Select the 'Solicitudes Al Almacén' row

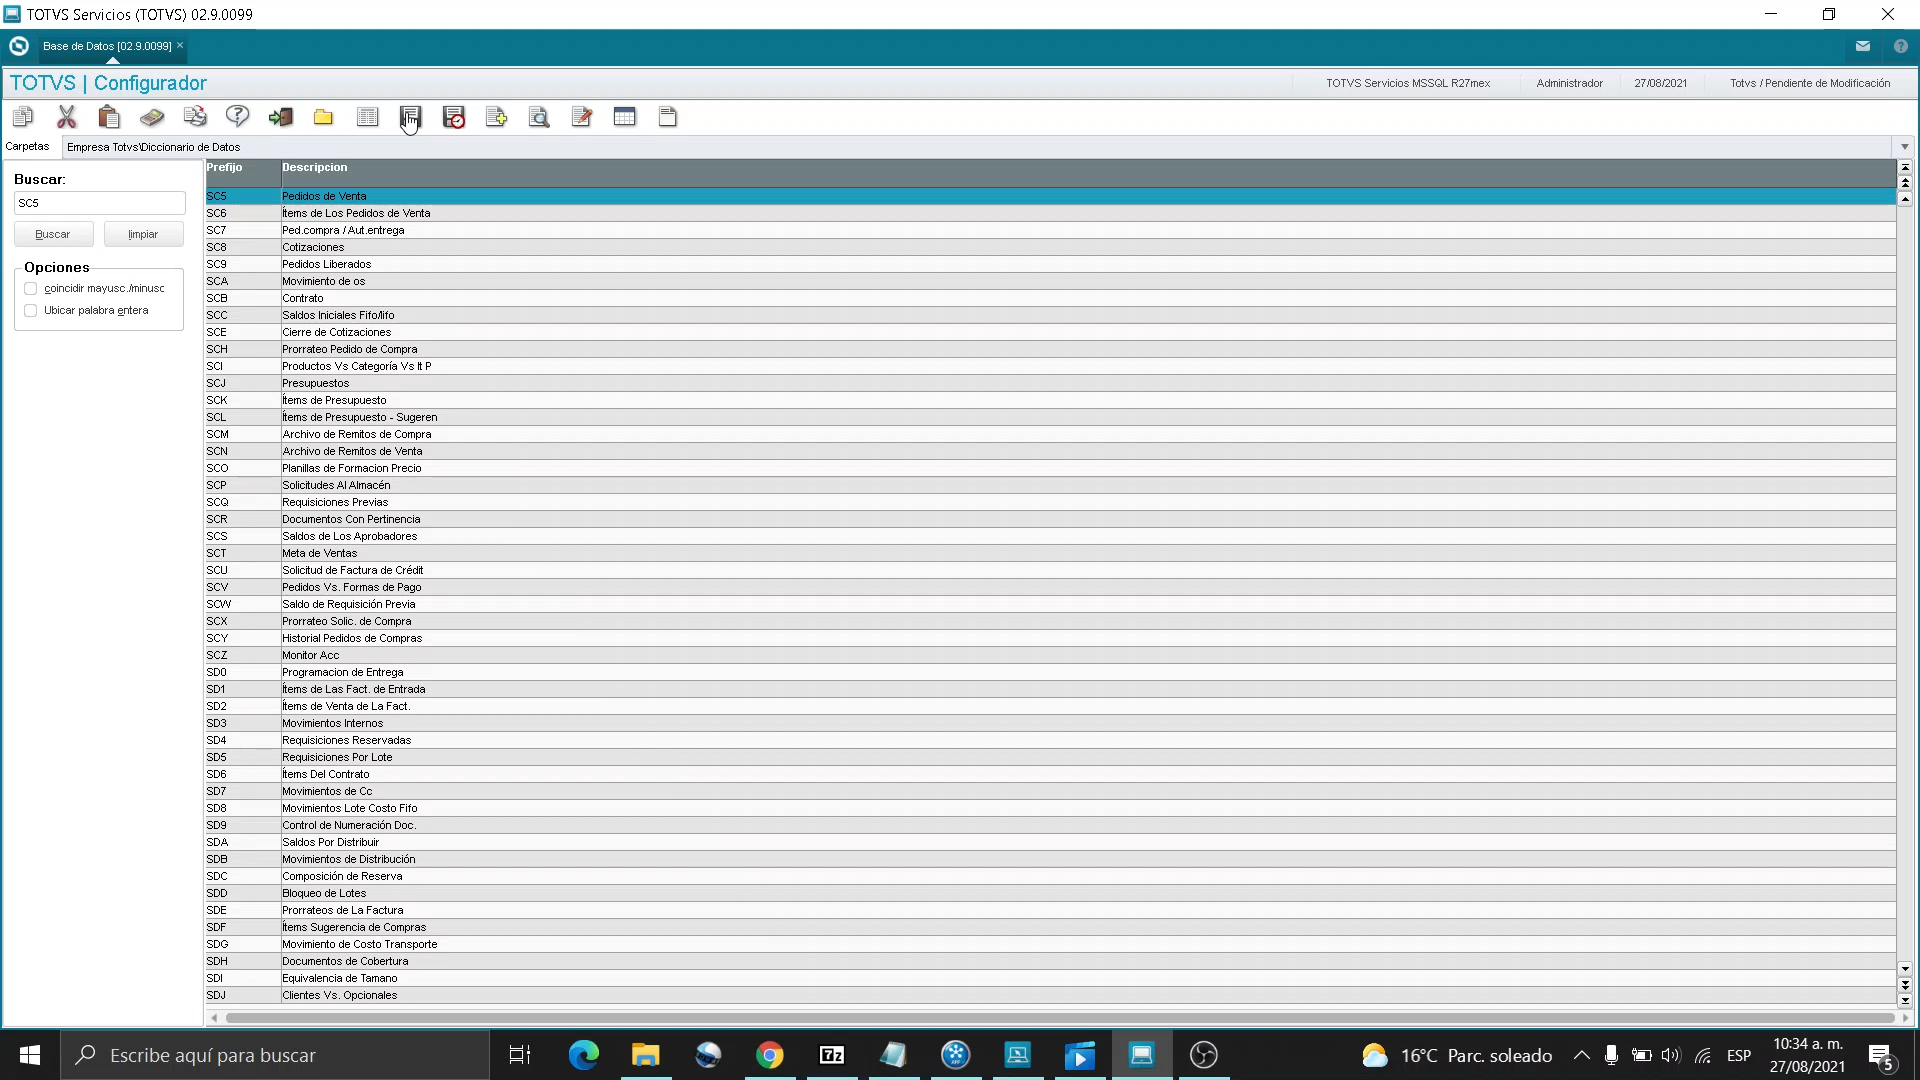tap(1050, 485)
